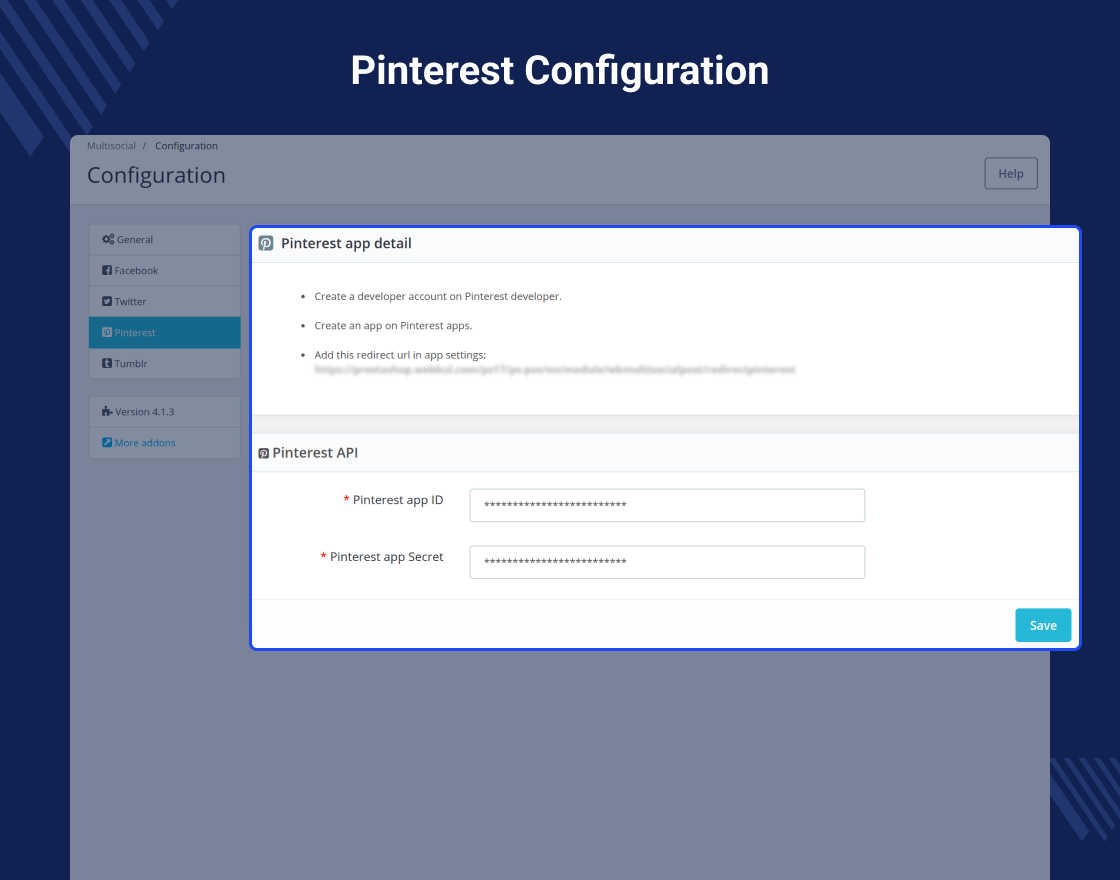Select the Twitter tab in sidebar
1120x880 pixels.
(x=164, y=301)
